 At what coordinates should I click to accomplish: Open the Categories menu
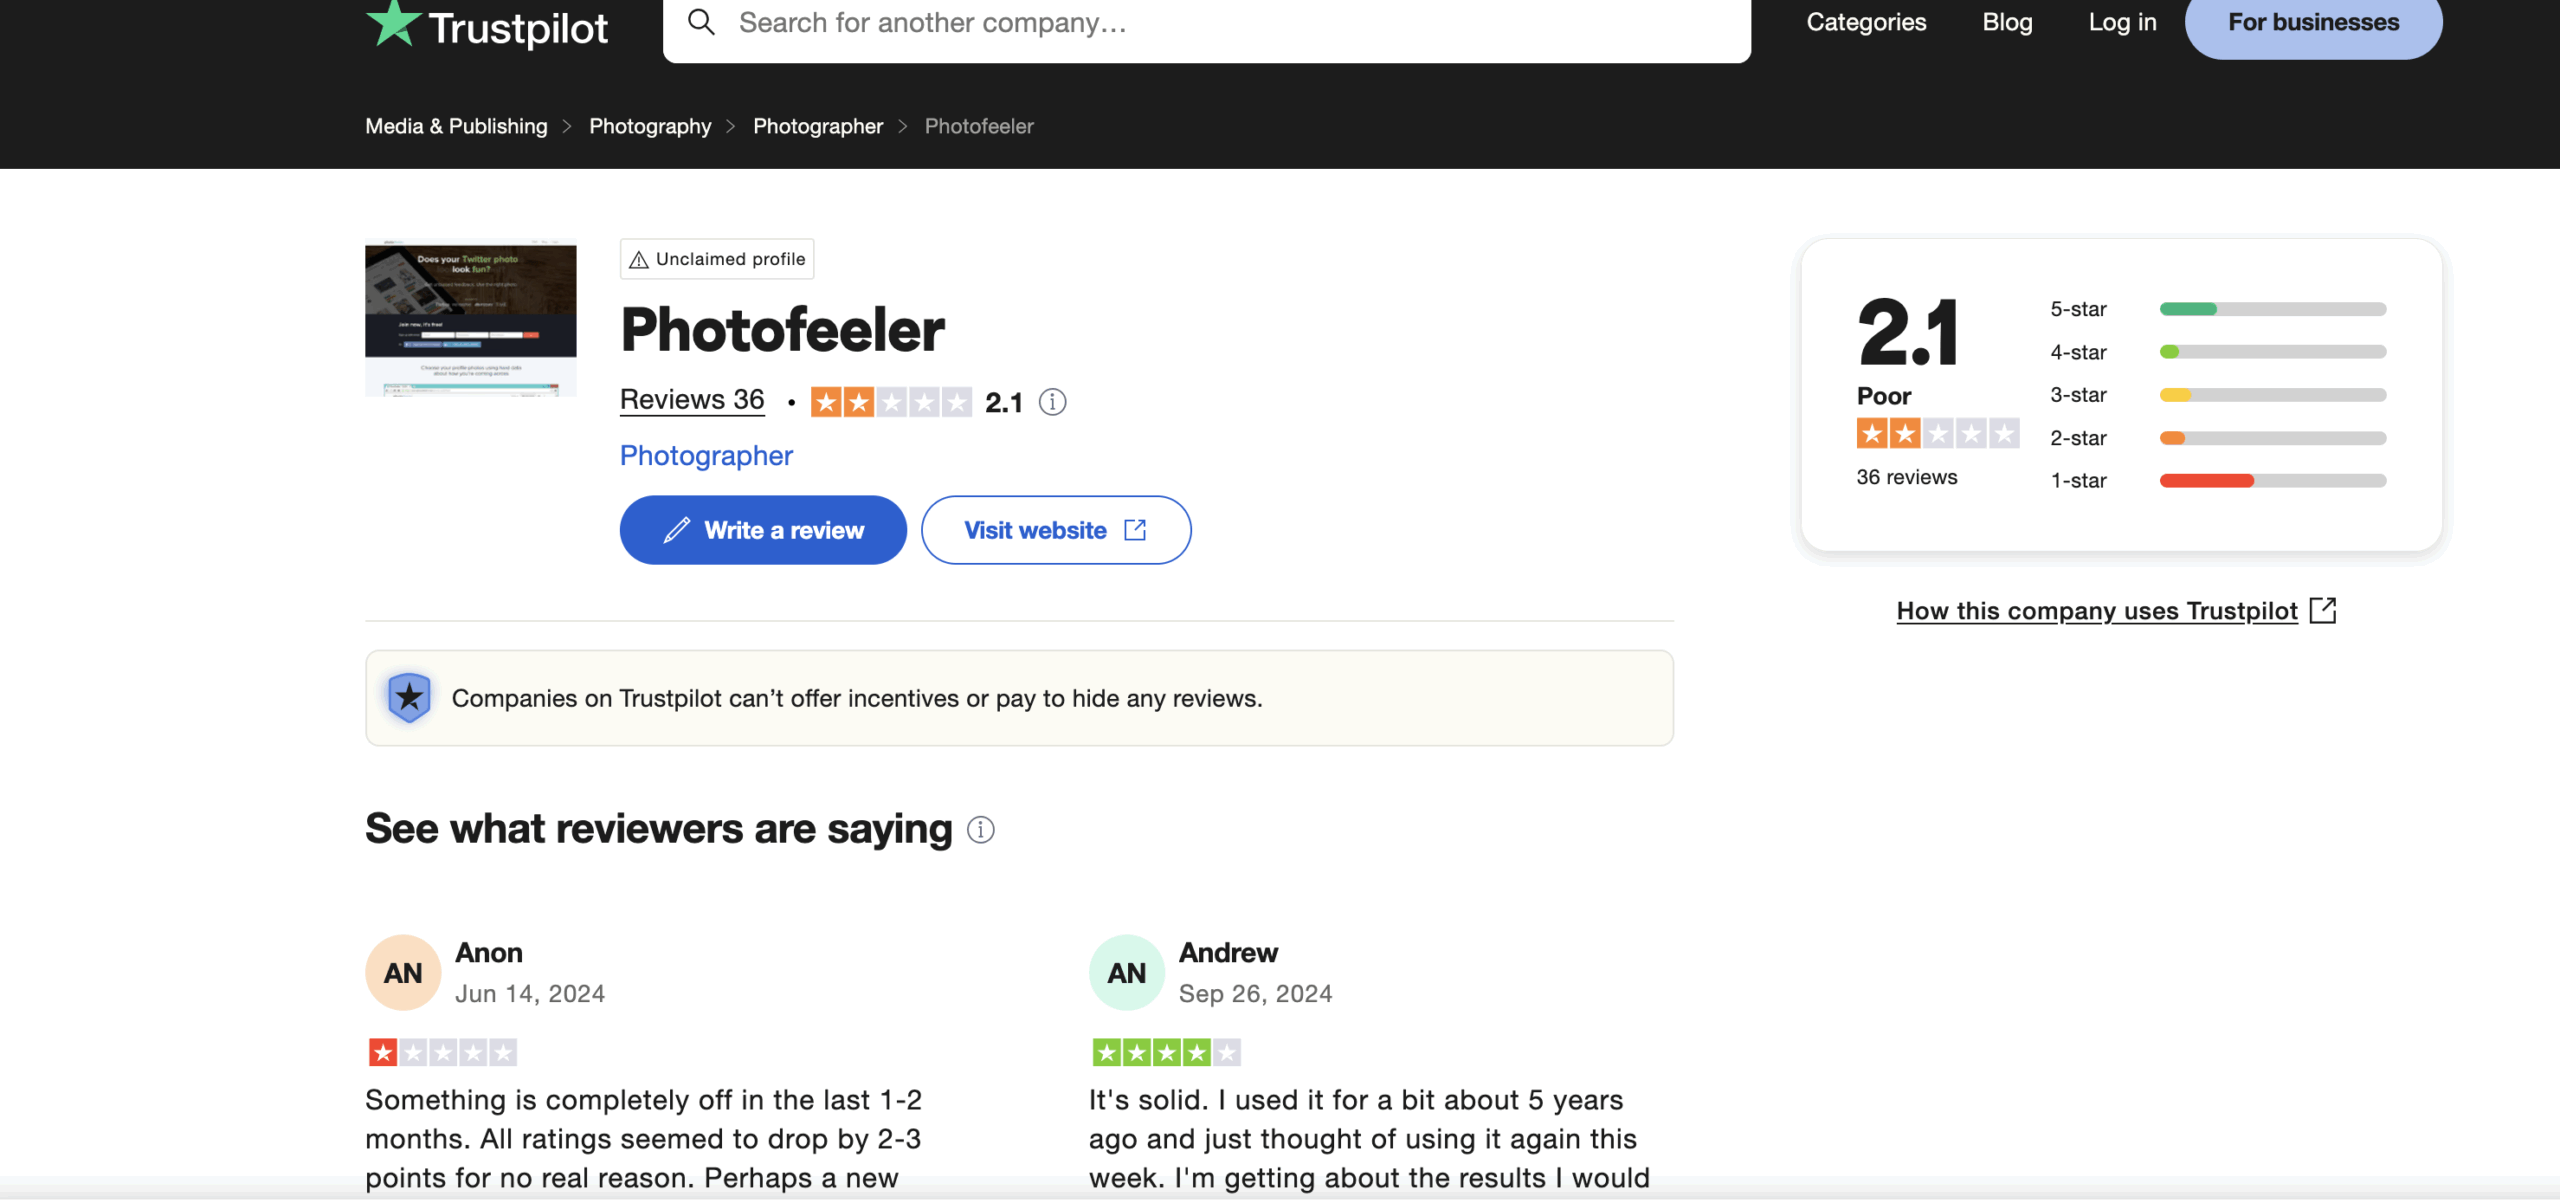(x=1866, y=22)
